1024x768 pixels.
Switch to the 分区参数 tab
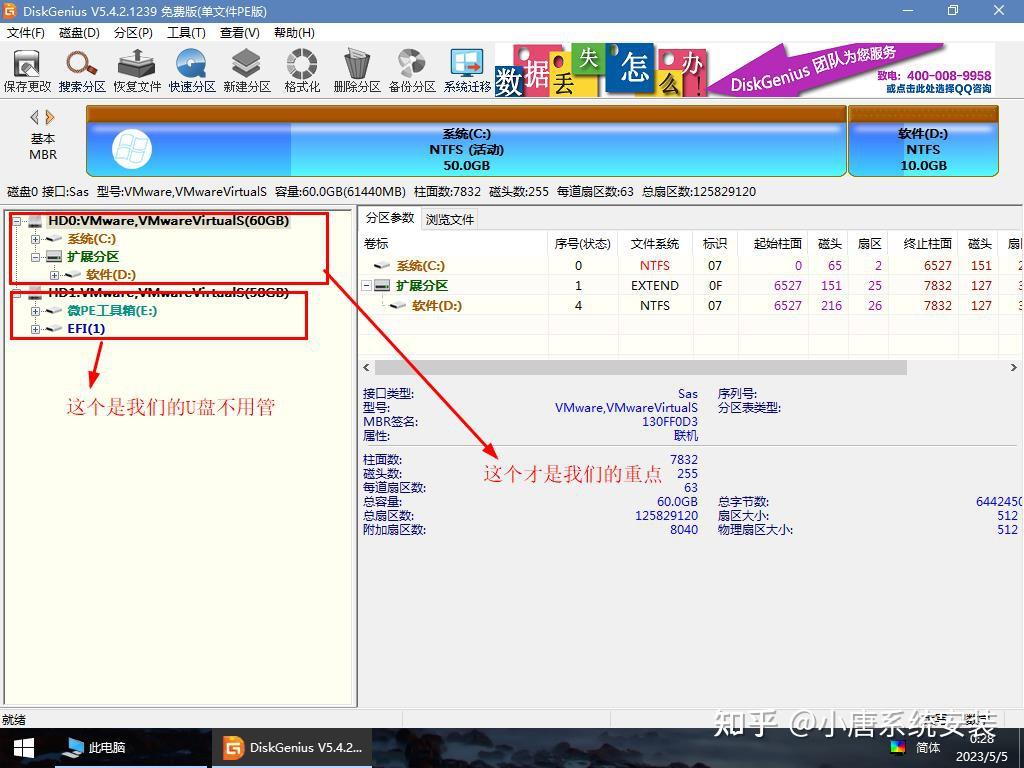(x=390, y=218)
